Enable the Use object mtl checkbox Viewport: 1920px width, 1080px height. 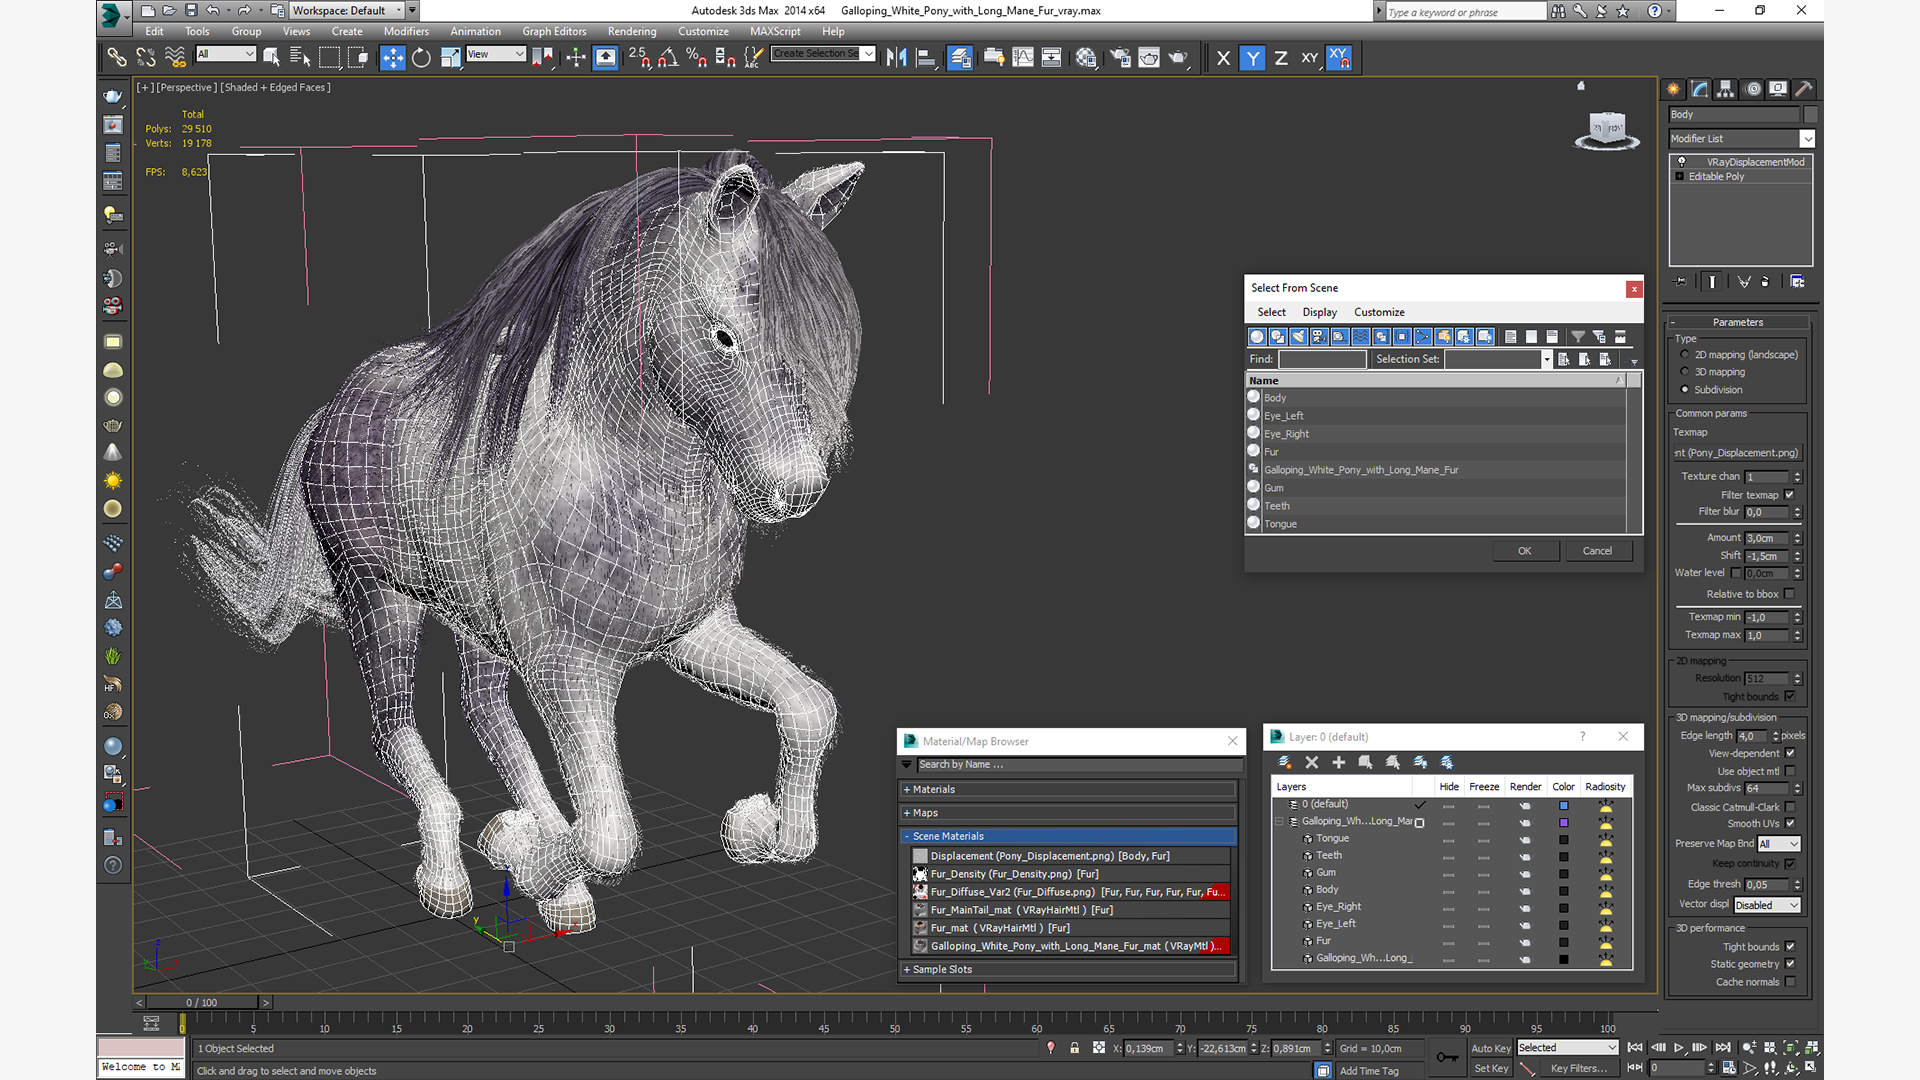pyautogui.click(x=1790, y=771)
